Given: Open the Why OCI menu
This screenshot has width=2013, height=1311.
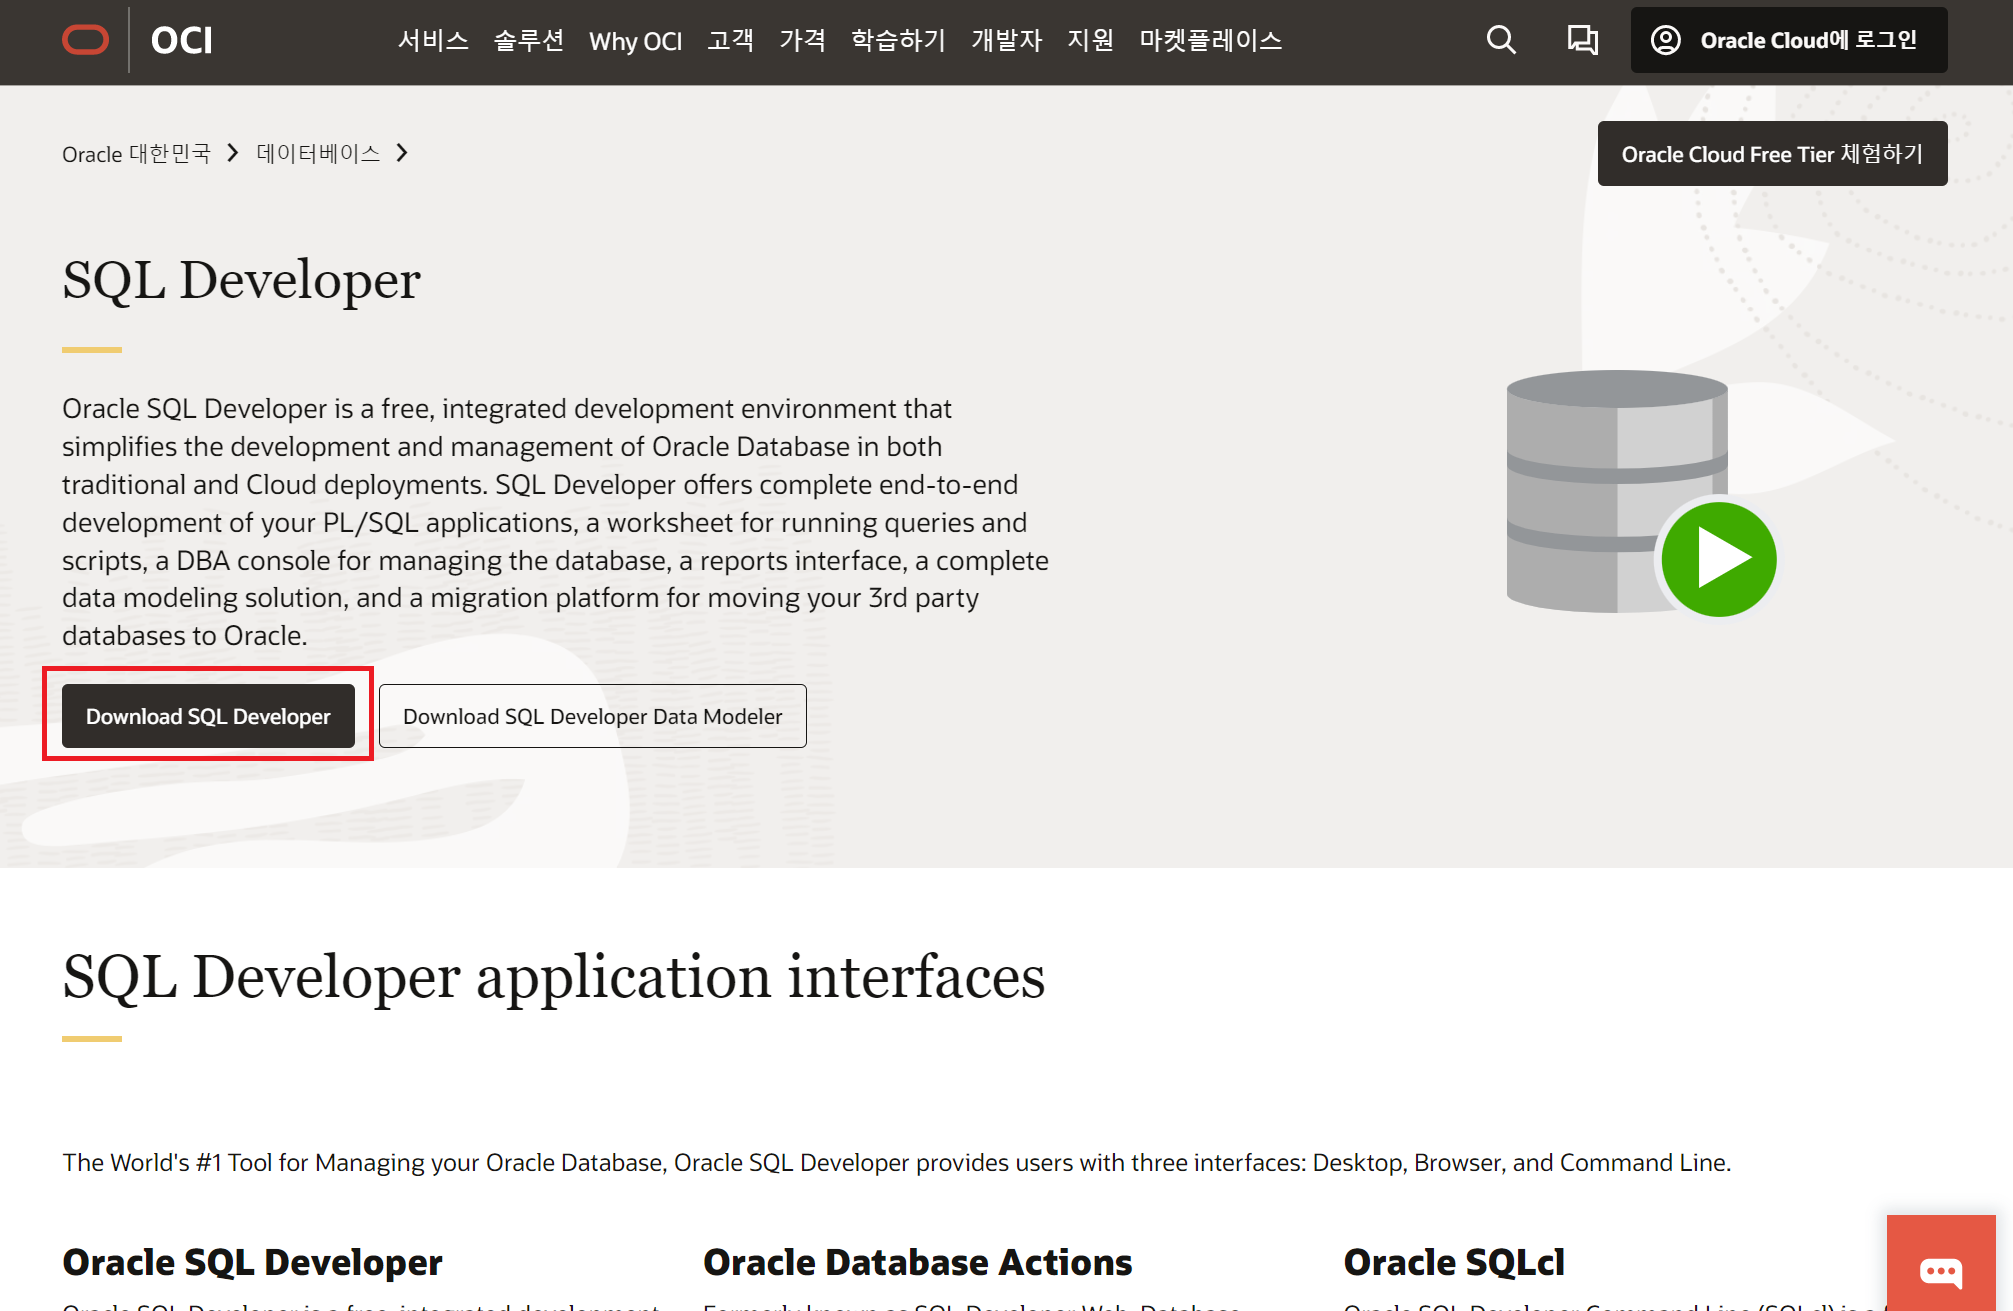Looking at the screenshot, I should coord(635,41).
